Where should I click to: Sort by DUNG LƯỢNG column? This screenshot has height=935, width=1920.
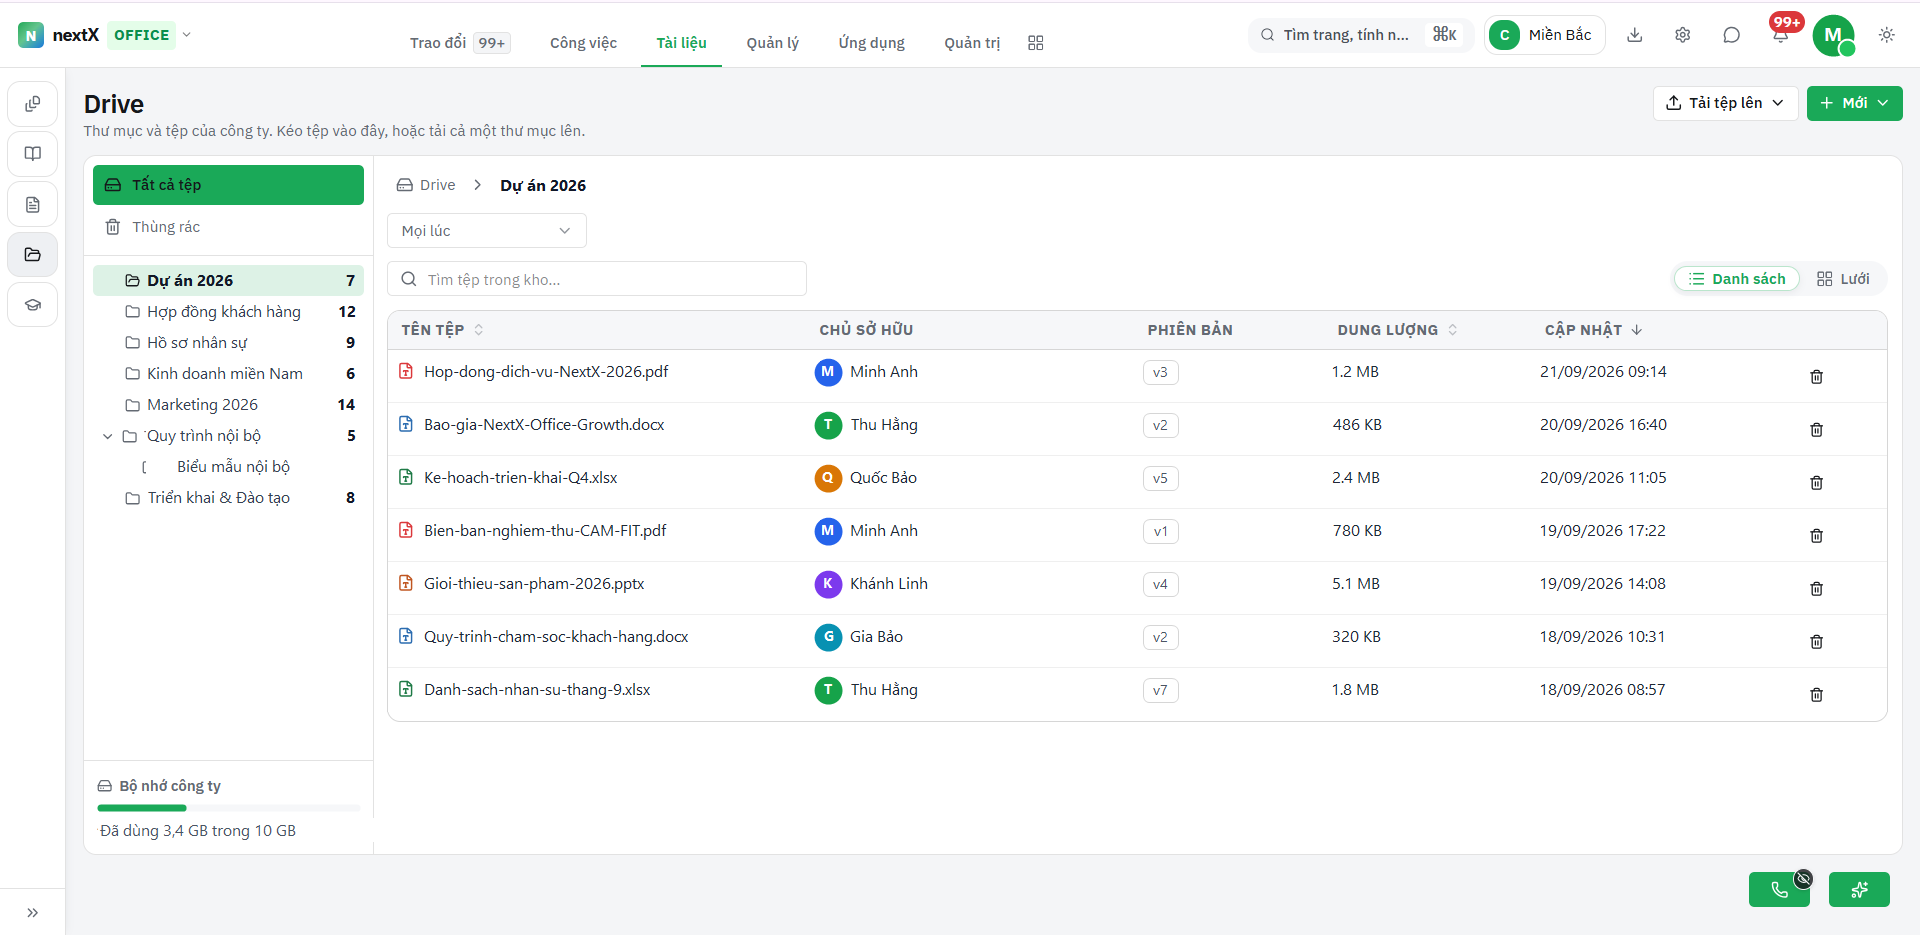click(x=1397, y=330)
